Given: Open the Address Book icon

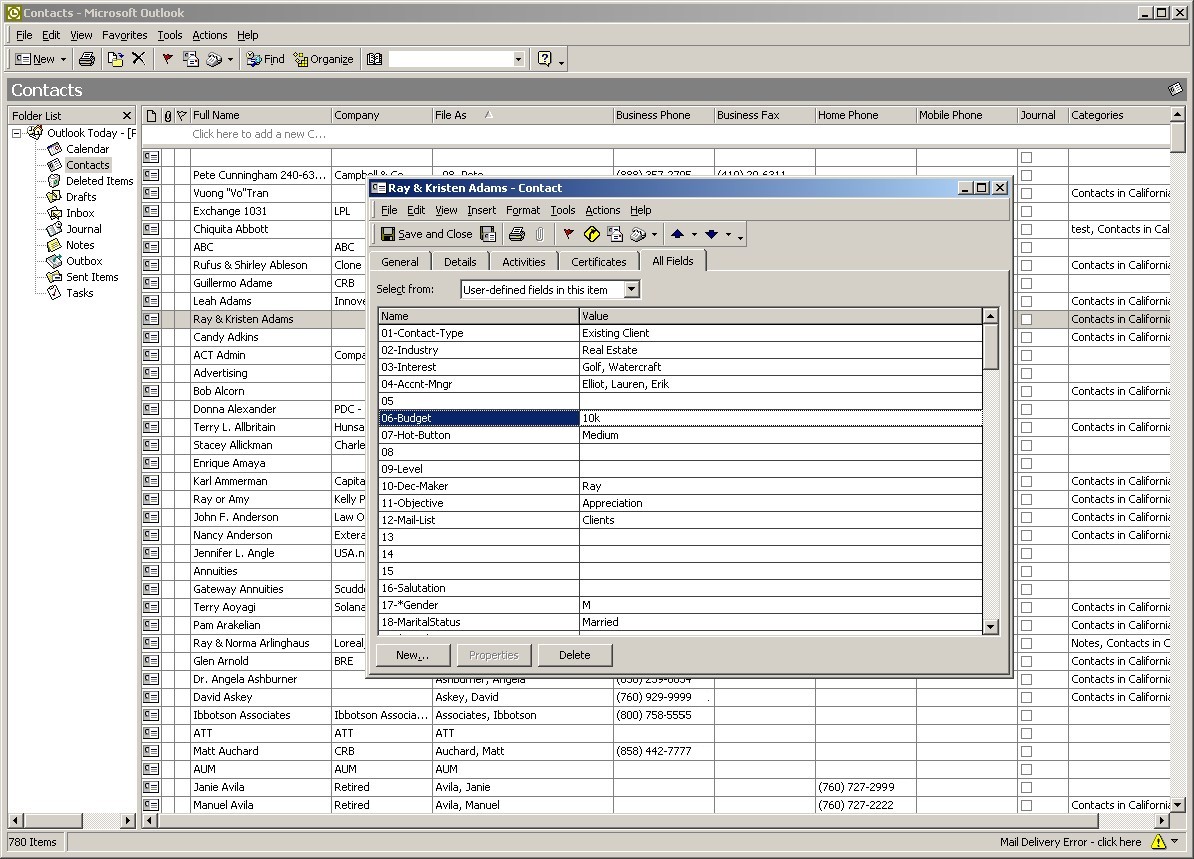Looking at the screenshot, I should click(x=374, y=59).
